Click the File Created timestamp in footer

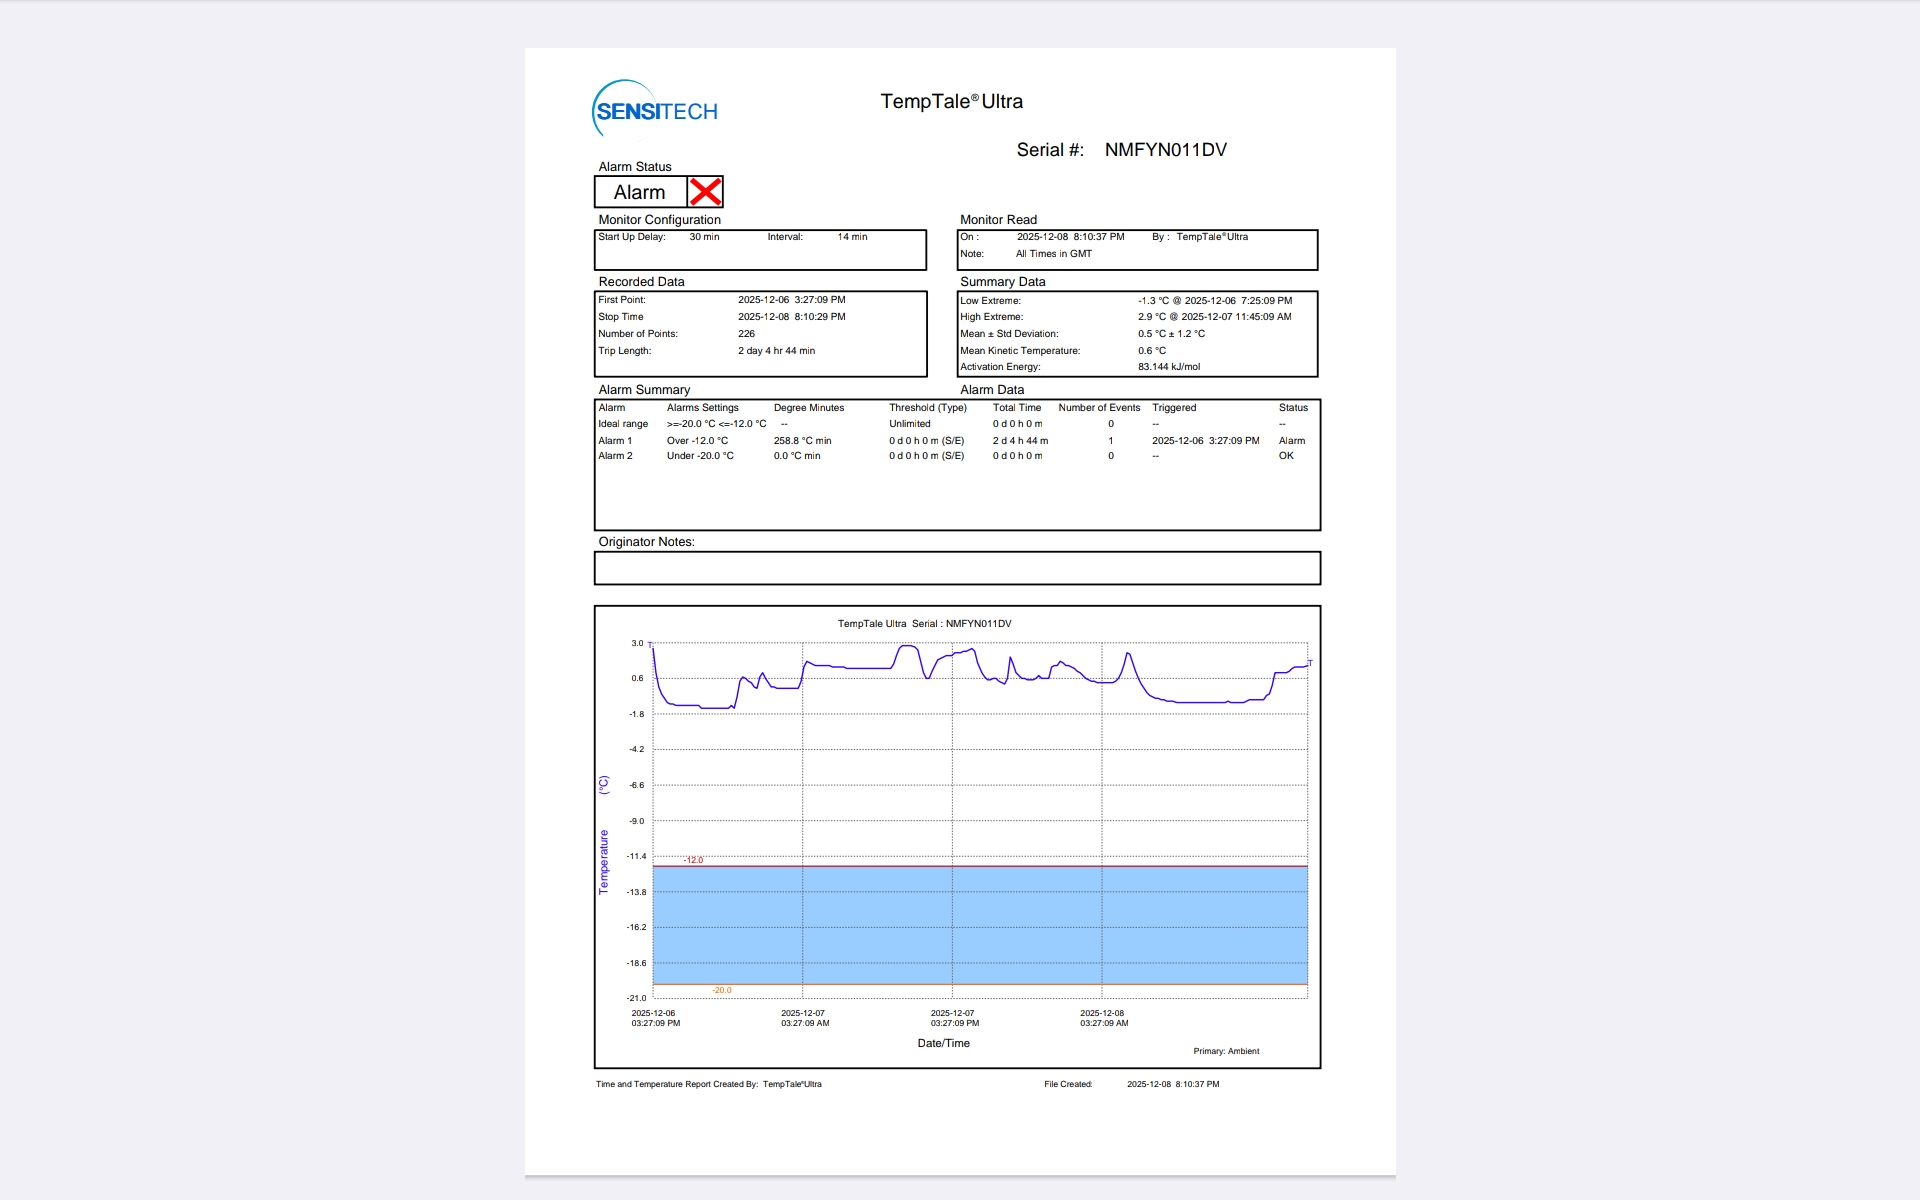(1173, 1084)
